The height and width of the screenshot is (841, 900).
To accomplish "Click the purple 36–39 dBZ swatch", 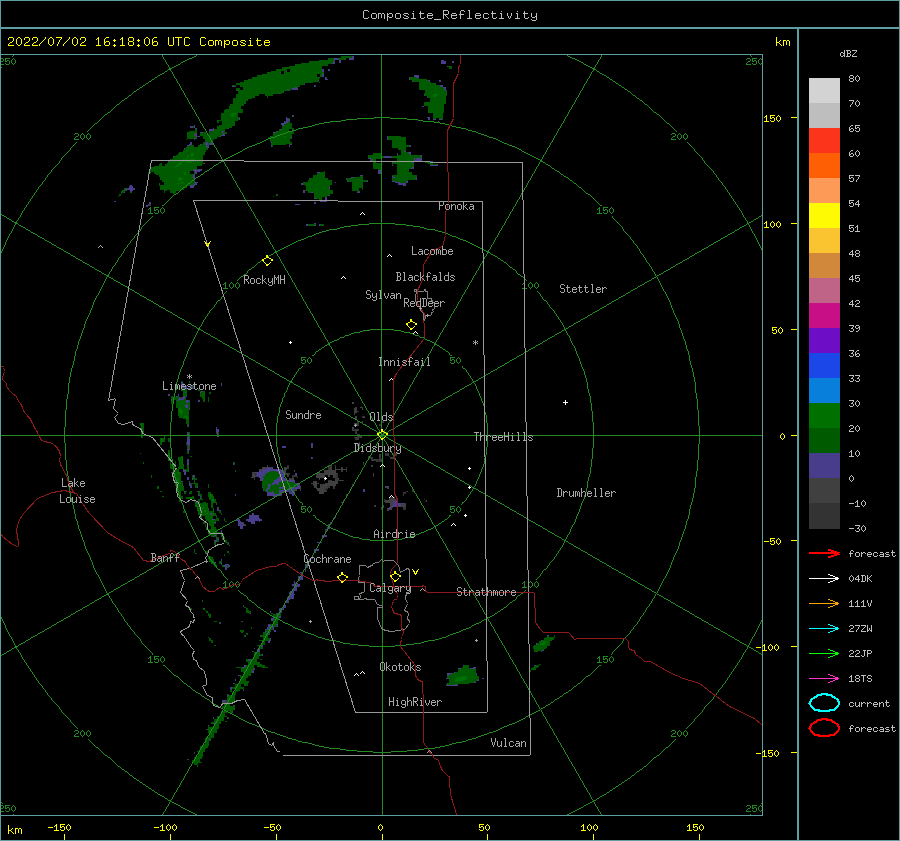I will [x=824, y=341].
